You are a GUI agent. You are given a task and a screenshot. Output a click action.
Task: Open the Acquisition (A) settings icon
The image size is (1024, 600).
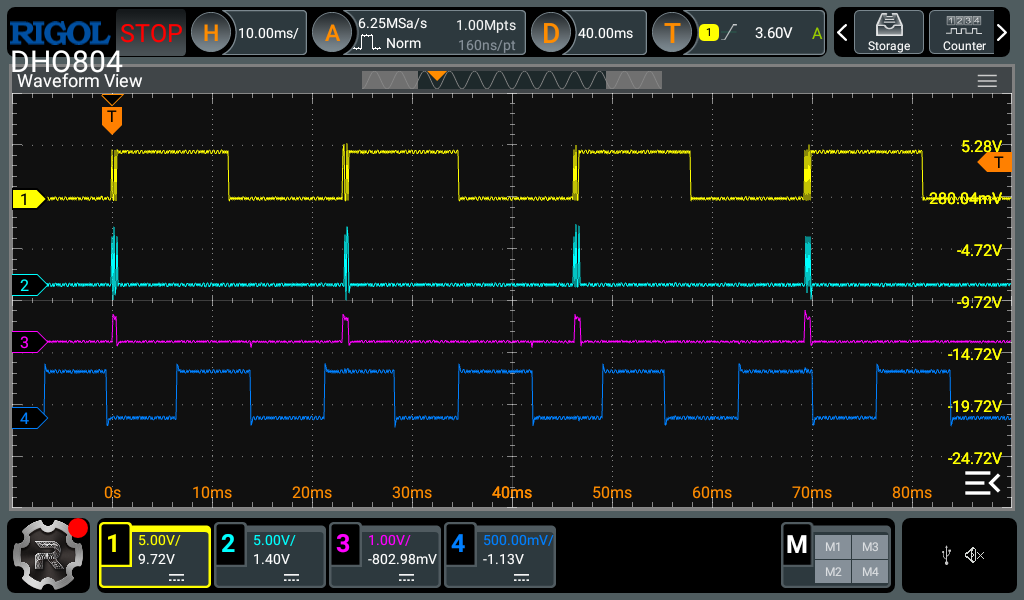pos(332,33)
